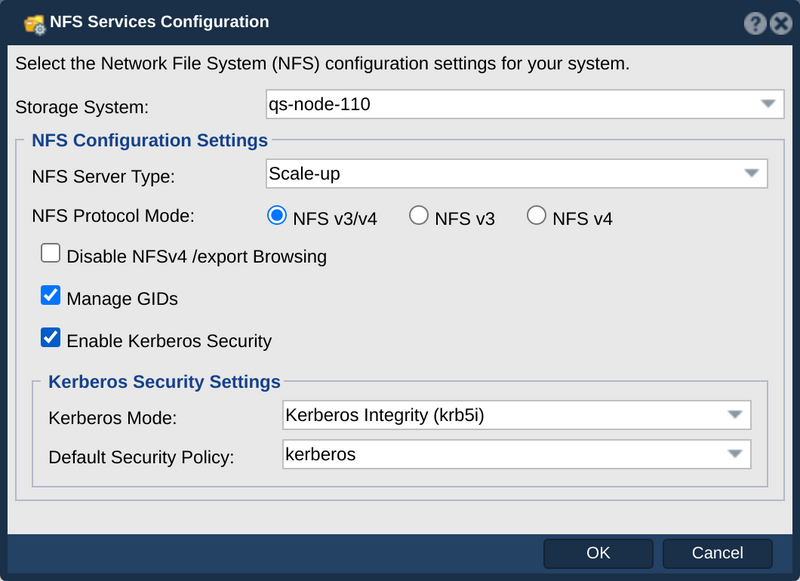
Task: Click the 'Select the Network File System' description text
Action: 322,64
